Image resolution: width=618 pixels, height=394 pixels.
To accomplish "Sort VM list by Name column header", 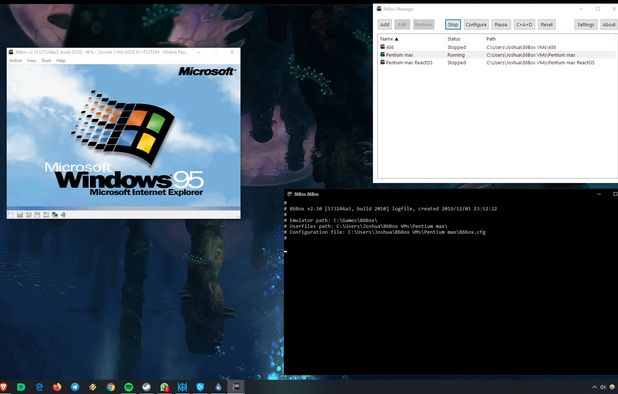I will (x=389, y=39).
